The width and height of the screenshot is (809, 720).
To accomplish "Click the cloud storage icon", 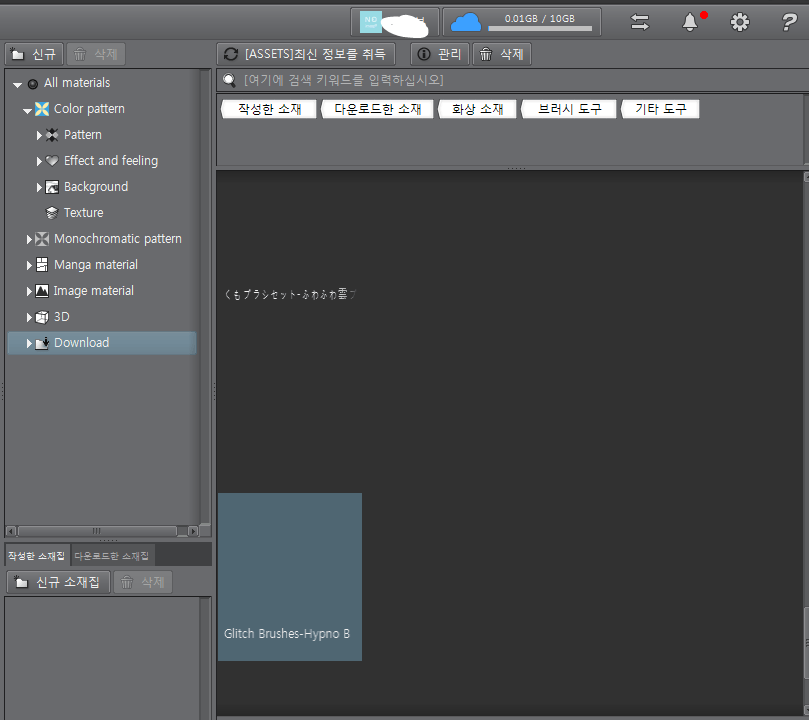I will click(465, 21).
